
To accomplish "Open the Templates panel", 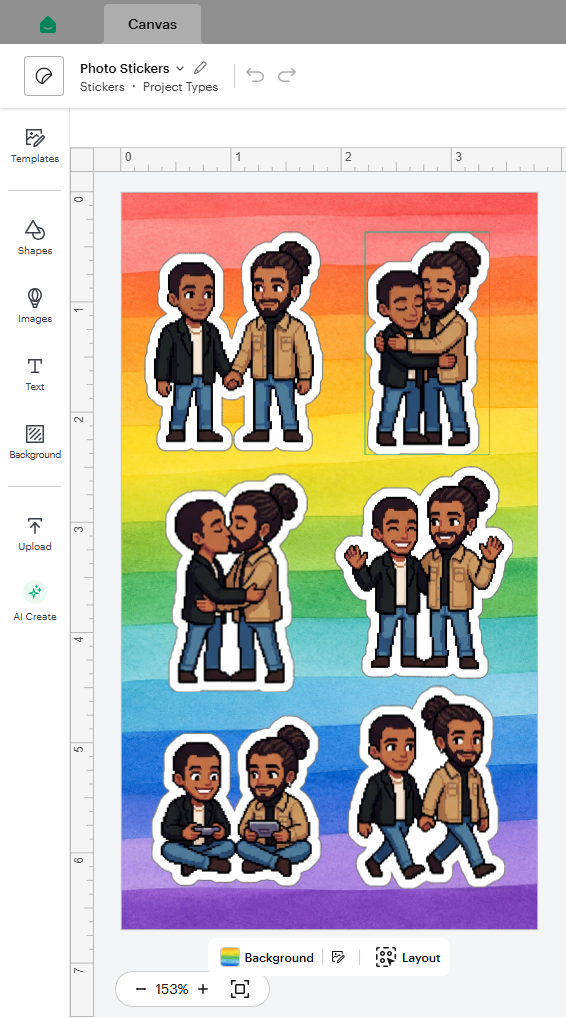I will pyautogui.click(x=34, y=146).
